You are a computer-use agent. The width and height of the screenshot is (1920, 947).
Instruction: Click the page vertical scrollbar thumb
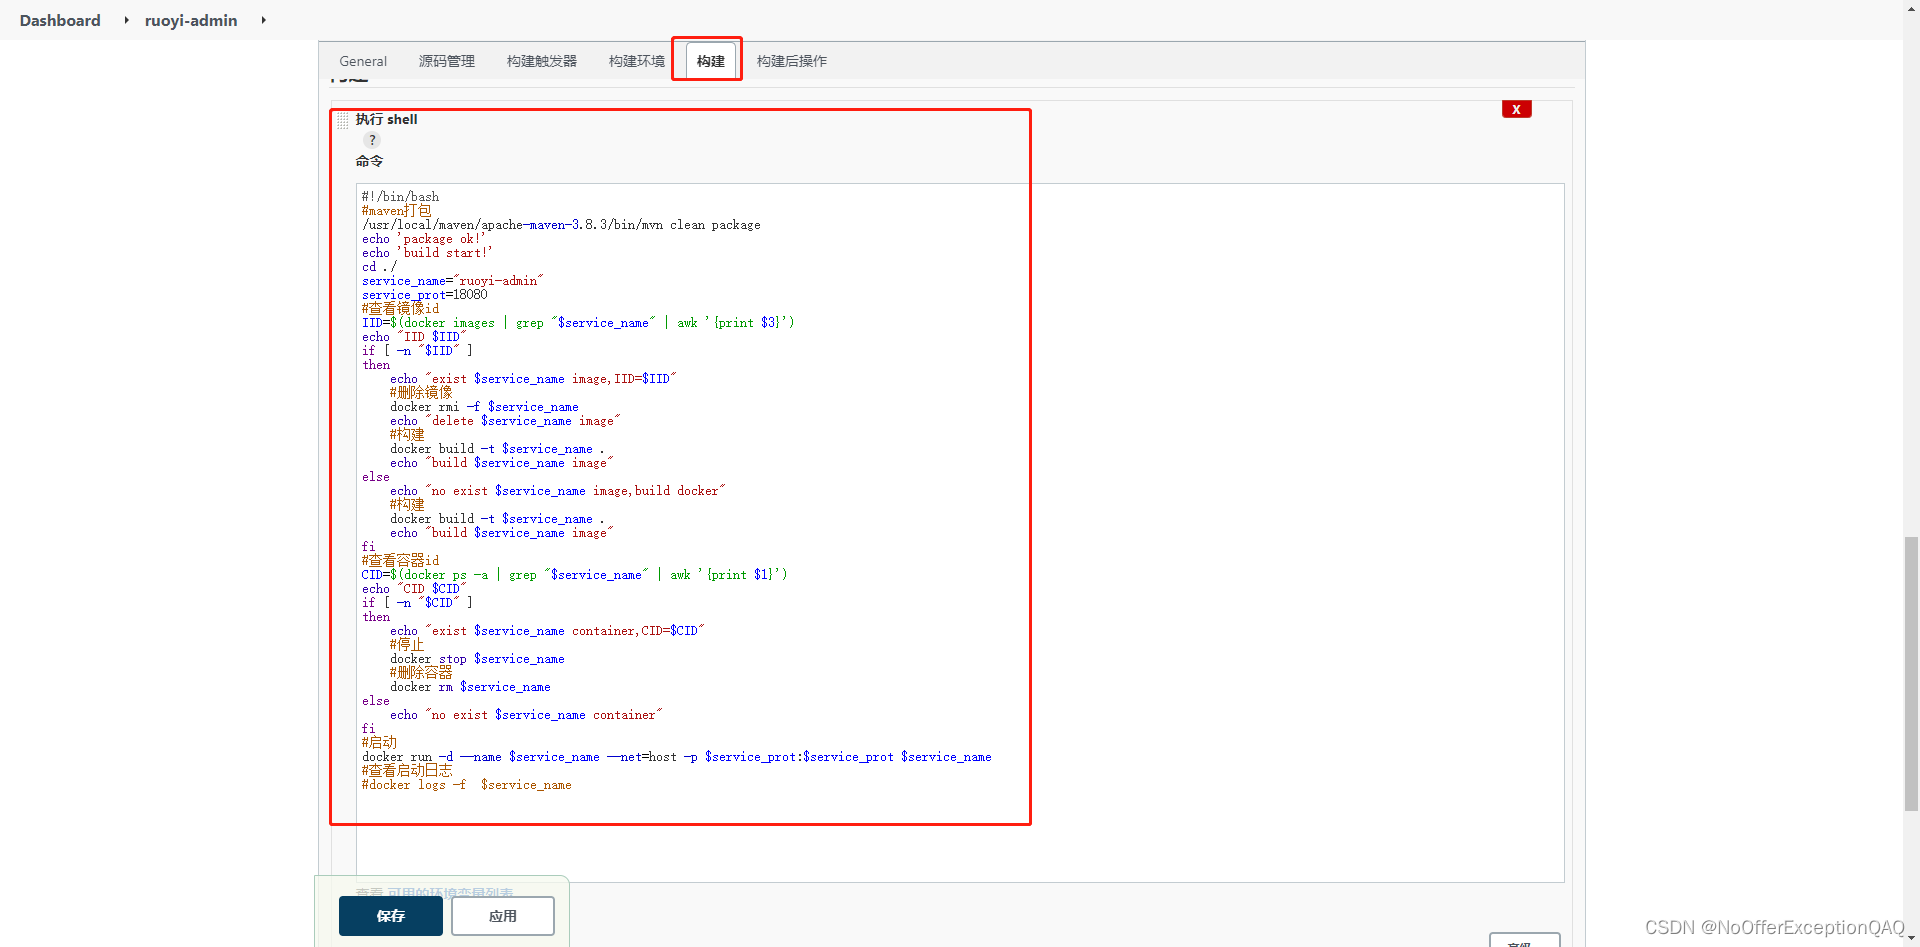pyautogui.click(x=1911, y=673)
